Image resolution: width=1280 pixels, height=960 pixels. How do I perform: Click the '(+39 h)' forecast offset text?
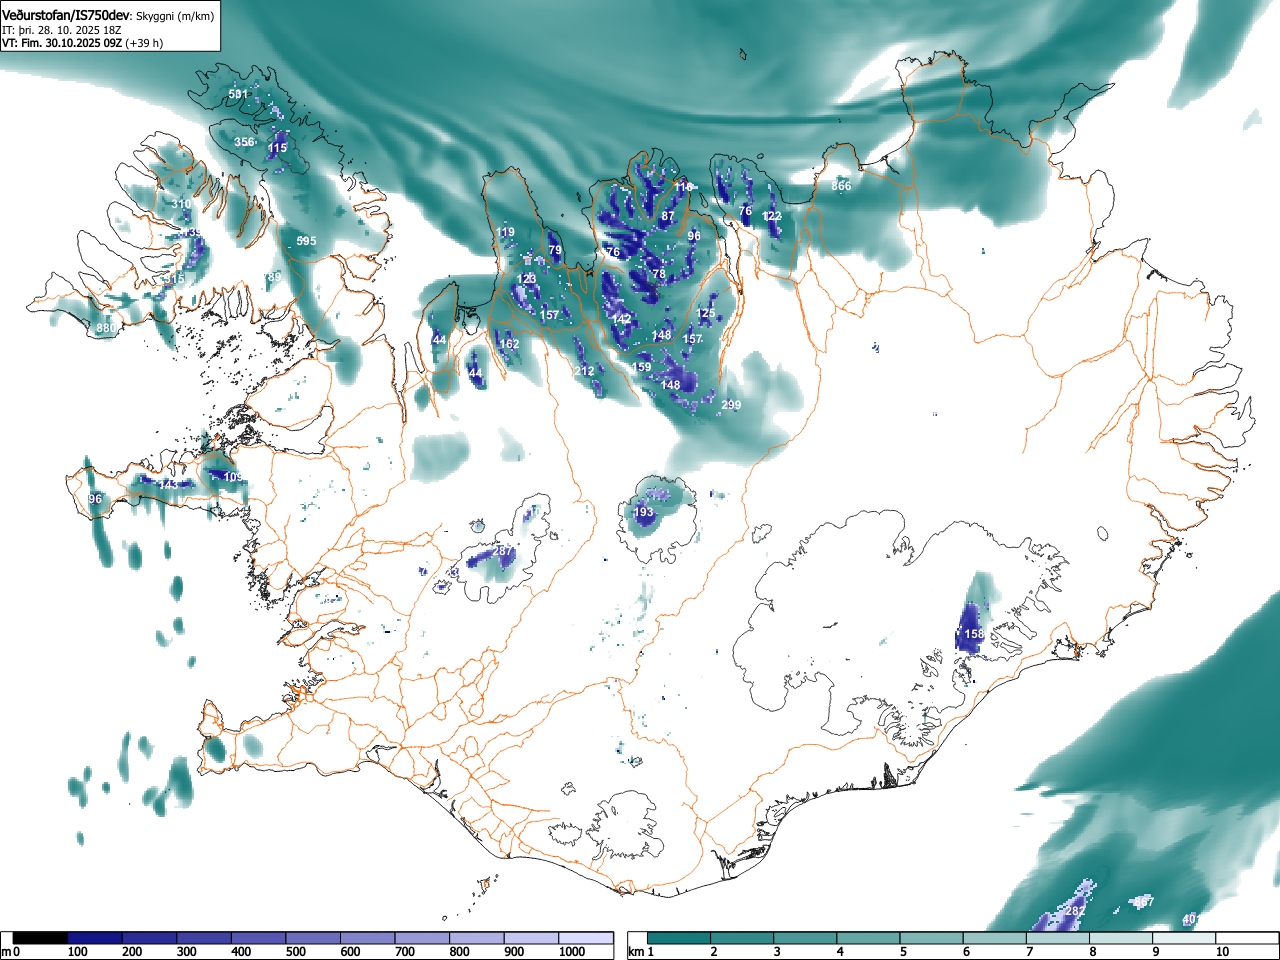point(144,43)
